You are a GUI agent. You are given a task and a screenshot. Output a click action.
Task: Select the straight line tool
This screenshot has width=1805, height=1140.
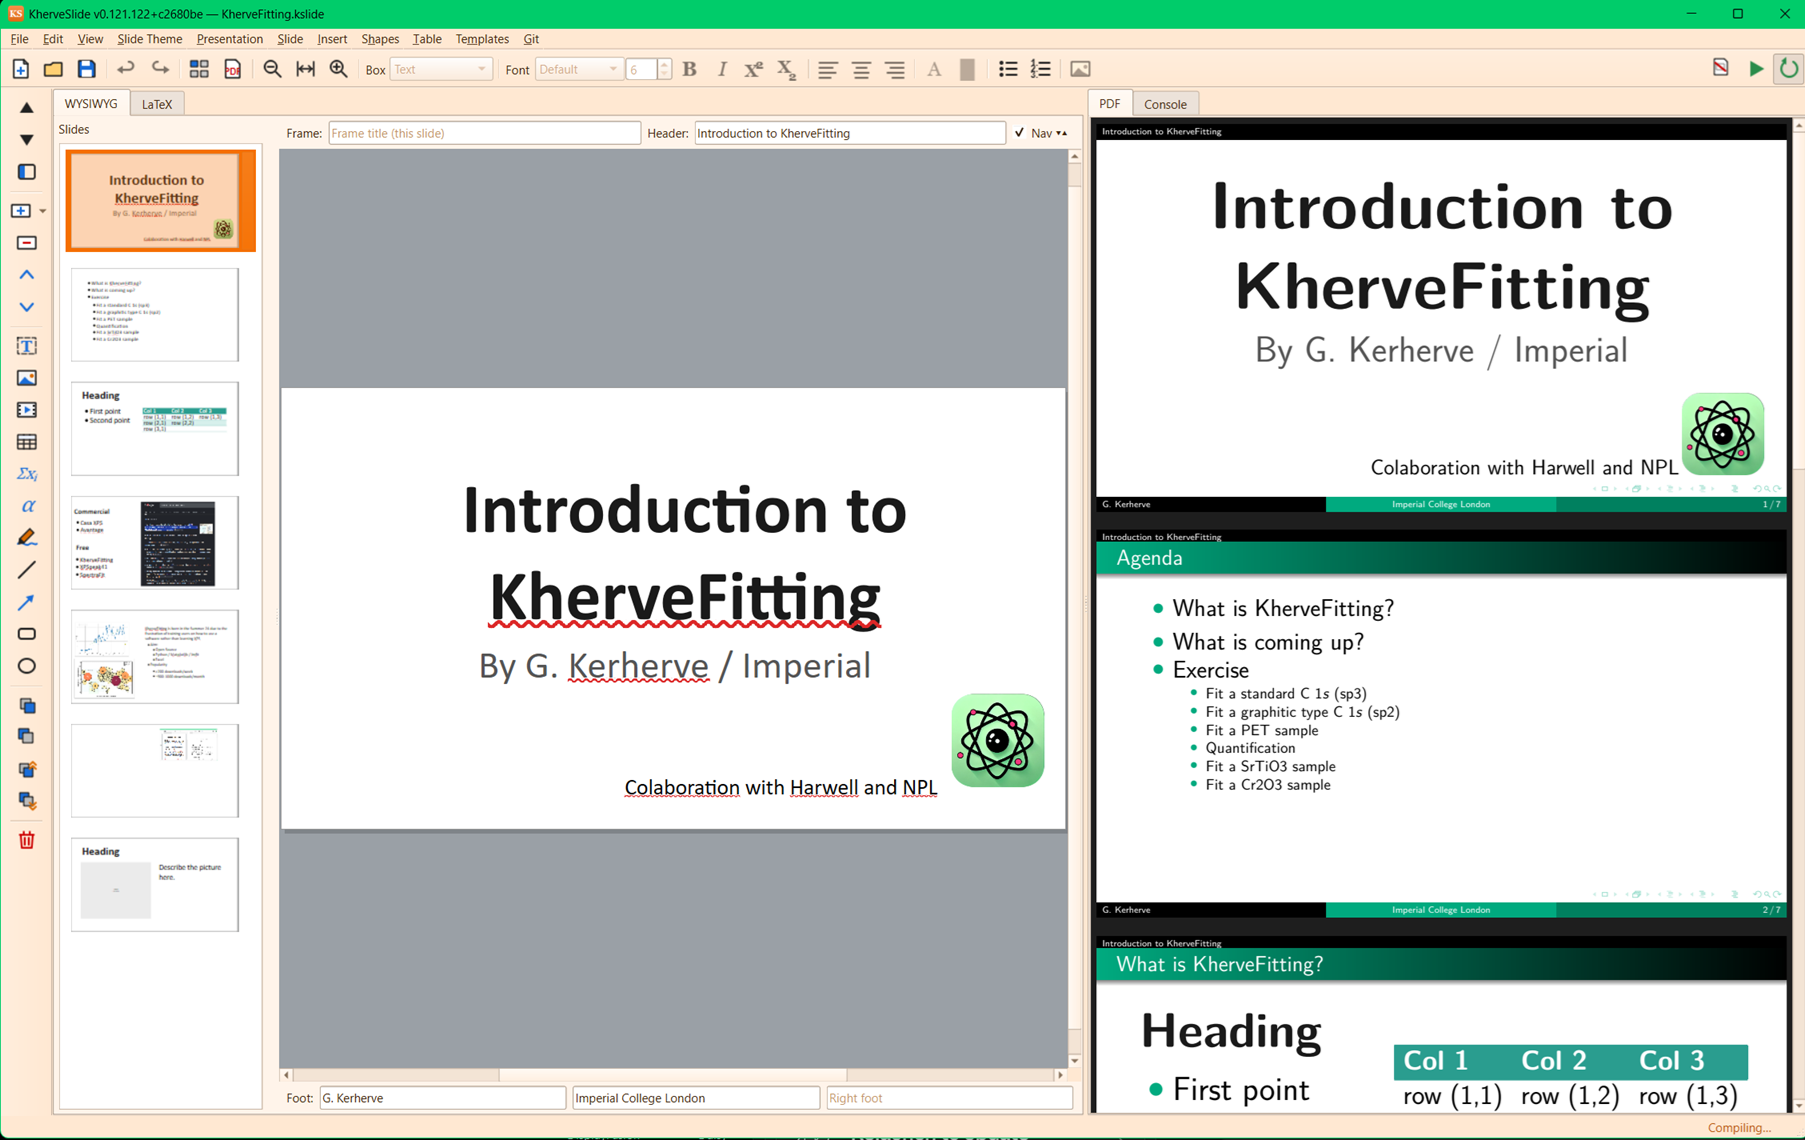27,570
